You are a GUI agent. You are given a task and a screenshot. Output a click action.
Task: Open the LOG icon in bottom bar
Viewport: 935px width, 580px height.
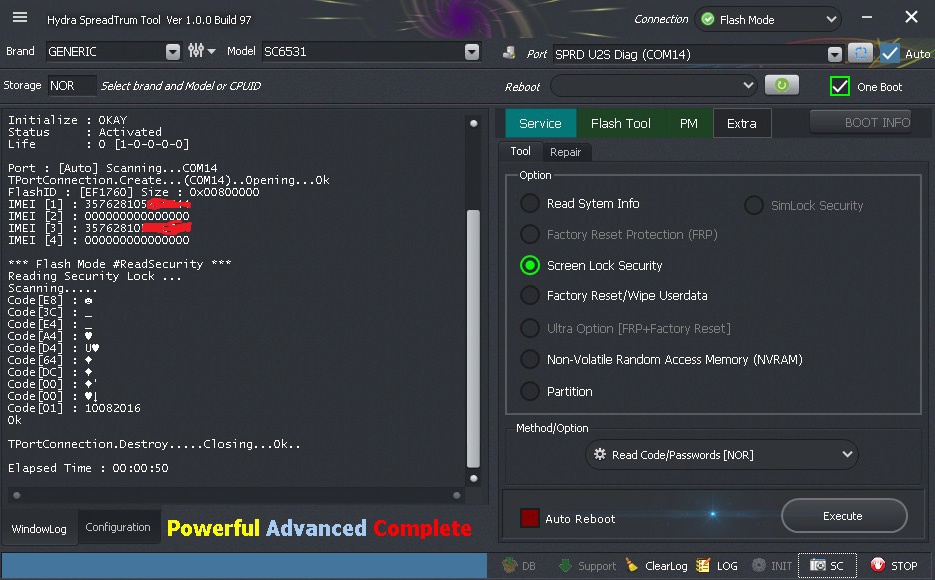704,565
